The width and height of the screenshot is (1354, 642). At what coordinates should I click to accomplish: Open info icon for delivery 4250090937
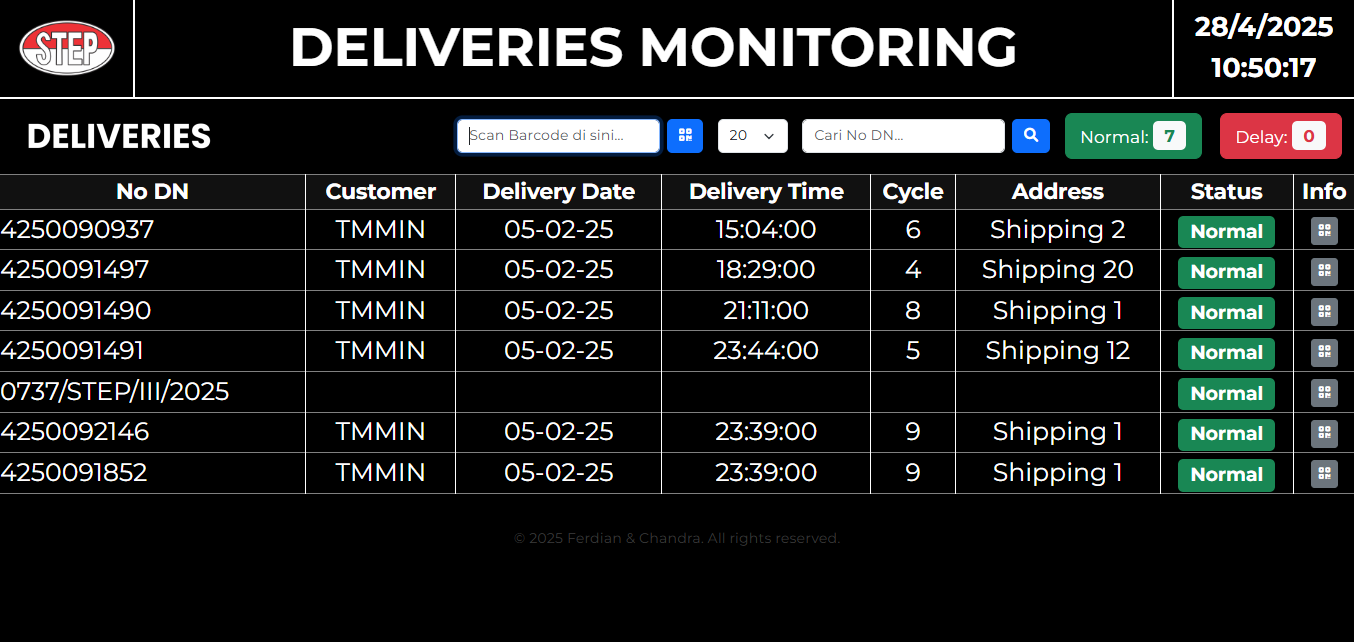(x=1324, y=230)
